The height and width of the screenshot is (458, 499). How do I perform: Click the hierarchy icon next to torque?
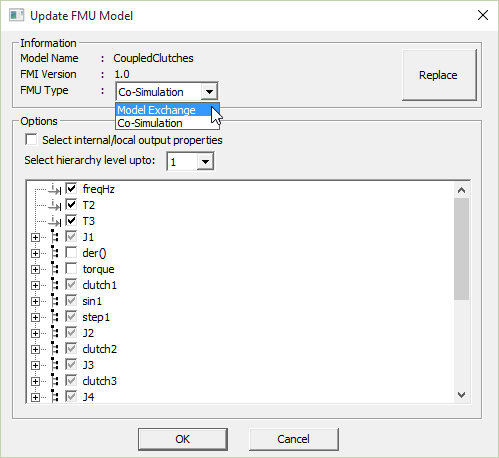55,269
